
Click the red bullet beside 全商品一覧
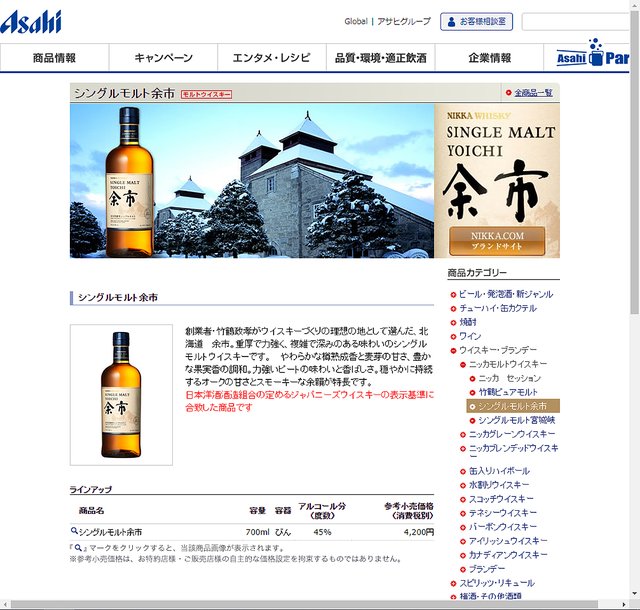pyautogui.click(x=508, y=93)
